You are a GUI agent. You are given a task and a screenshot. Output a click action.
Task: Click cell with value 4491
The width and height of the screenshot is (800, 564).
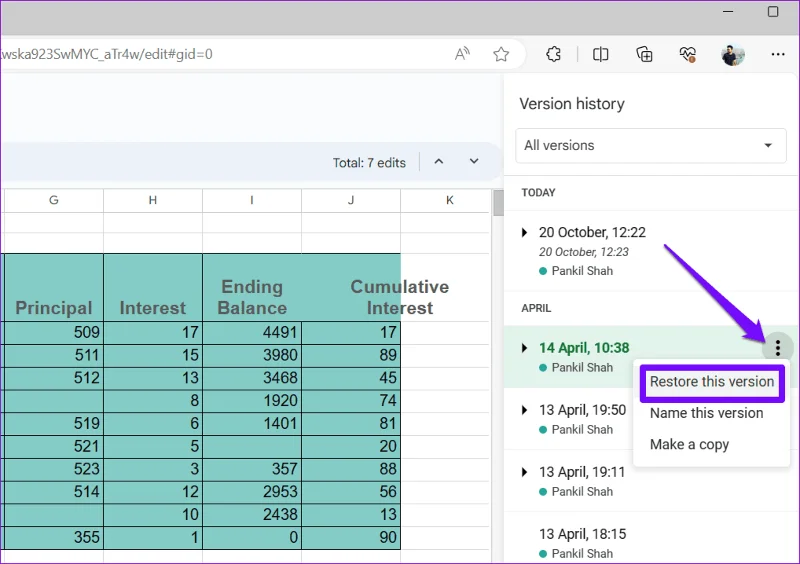(x=252, y=333)
